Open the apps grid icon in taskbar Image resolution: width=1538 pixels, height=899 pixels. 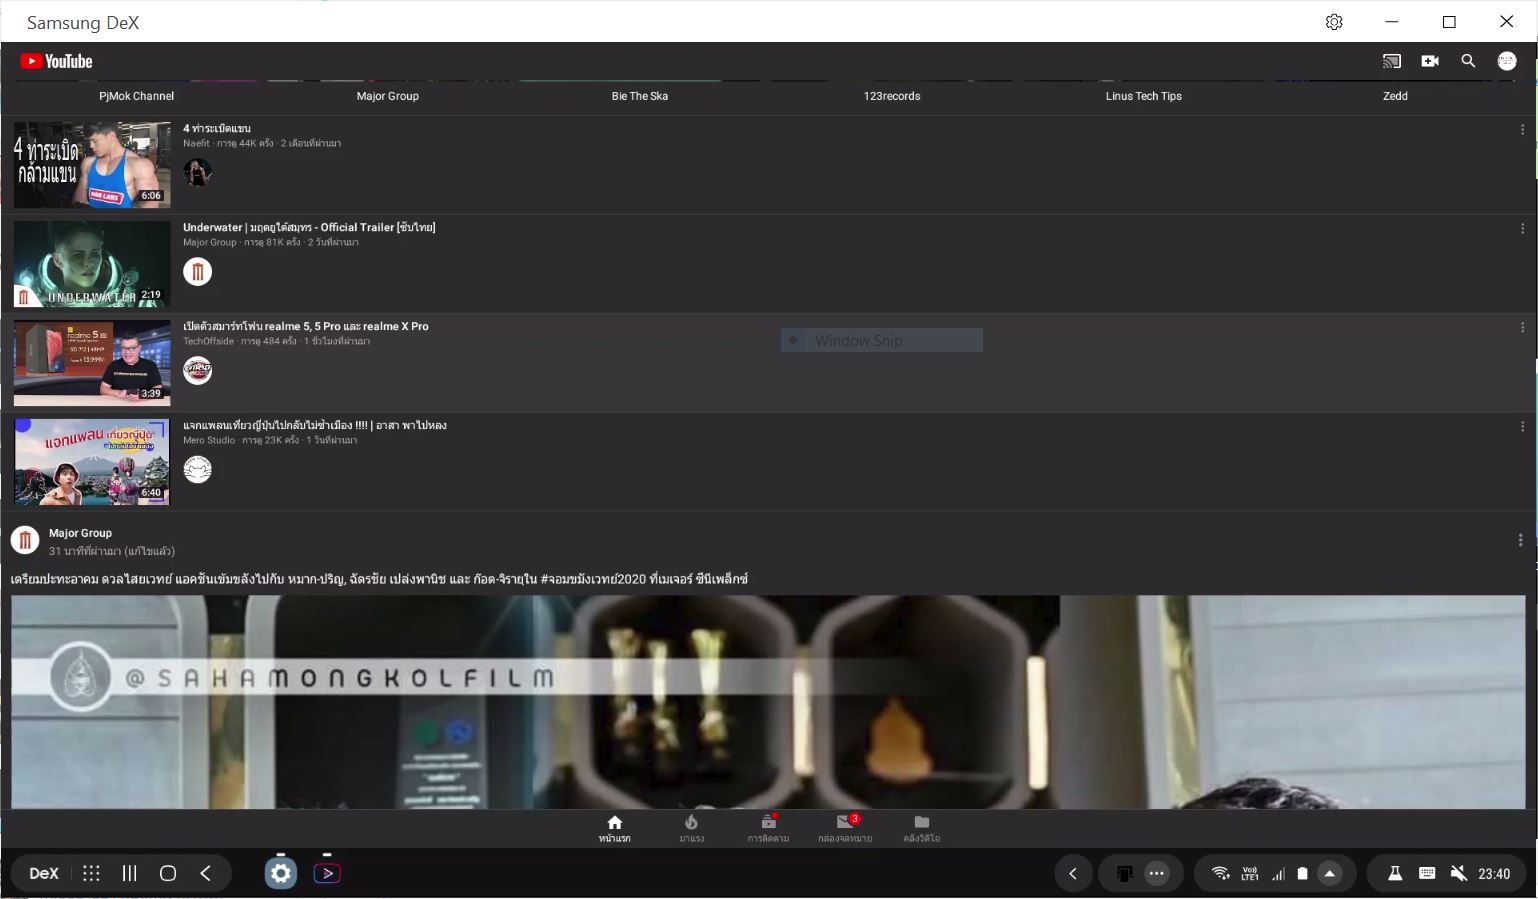91,873
